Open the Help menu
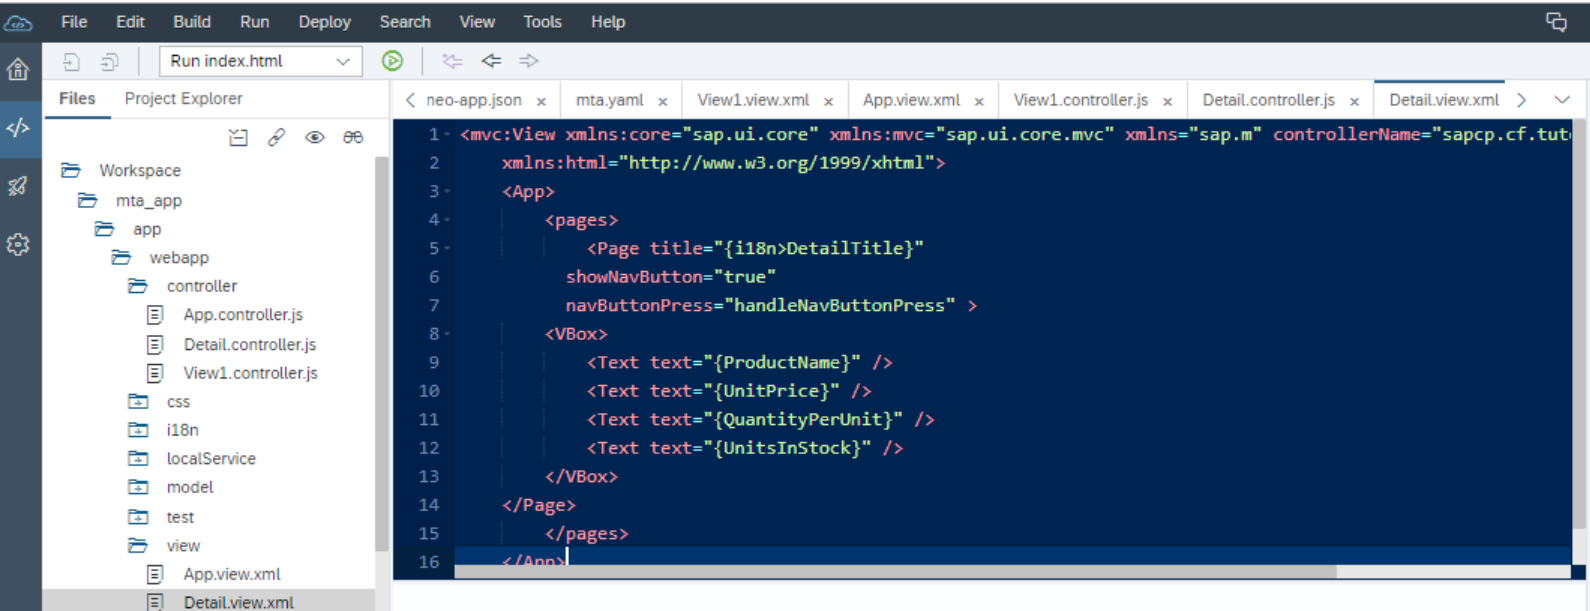The image size is (1590, 611). tap(608, 22)
